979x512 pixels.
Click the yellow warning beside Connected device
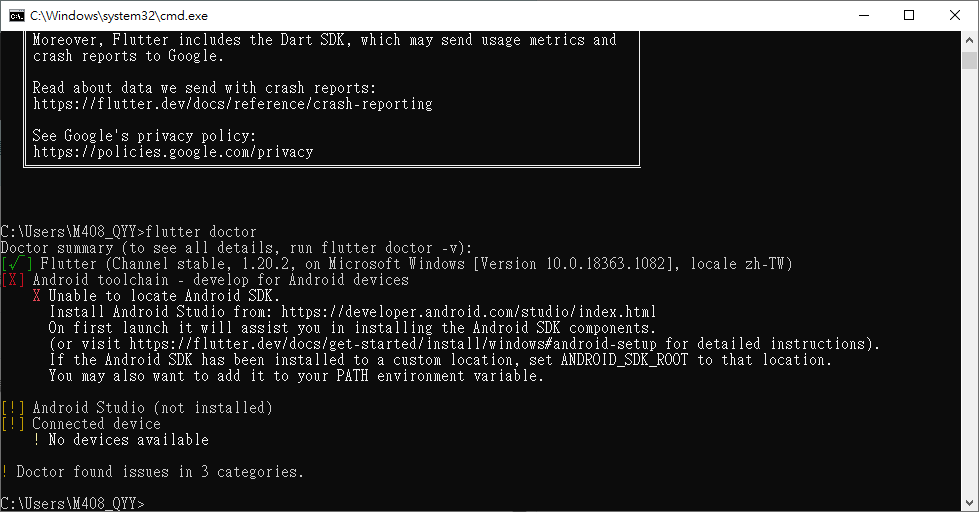tap(12, 423)
